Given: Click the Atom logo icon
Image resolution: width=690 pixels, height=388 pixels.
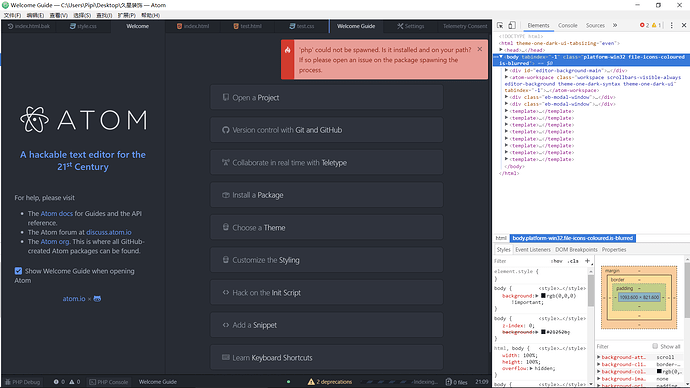Looking at the screenshot, I should tap(34, 120).
